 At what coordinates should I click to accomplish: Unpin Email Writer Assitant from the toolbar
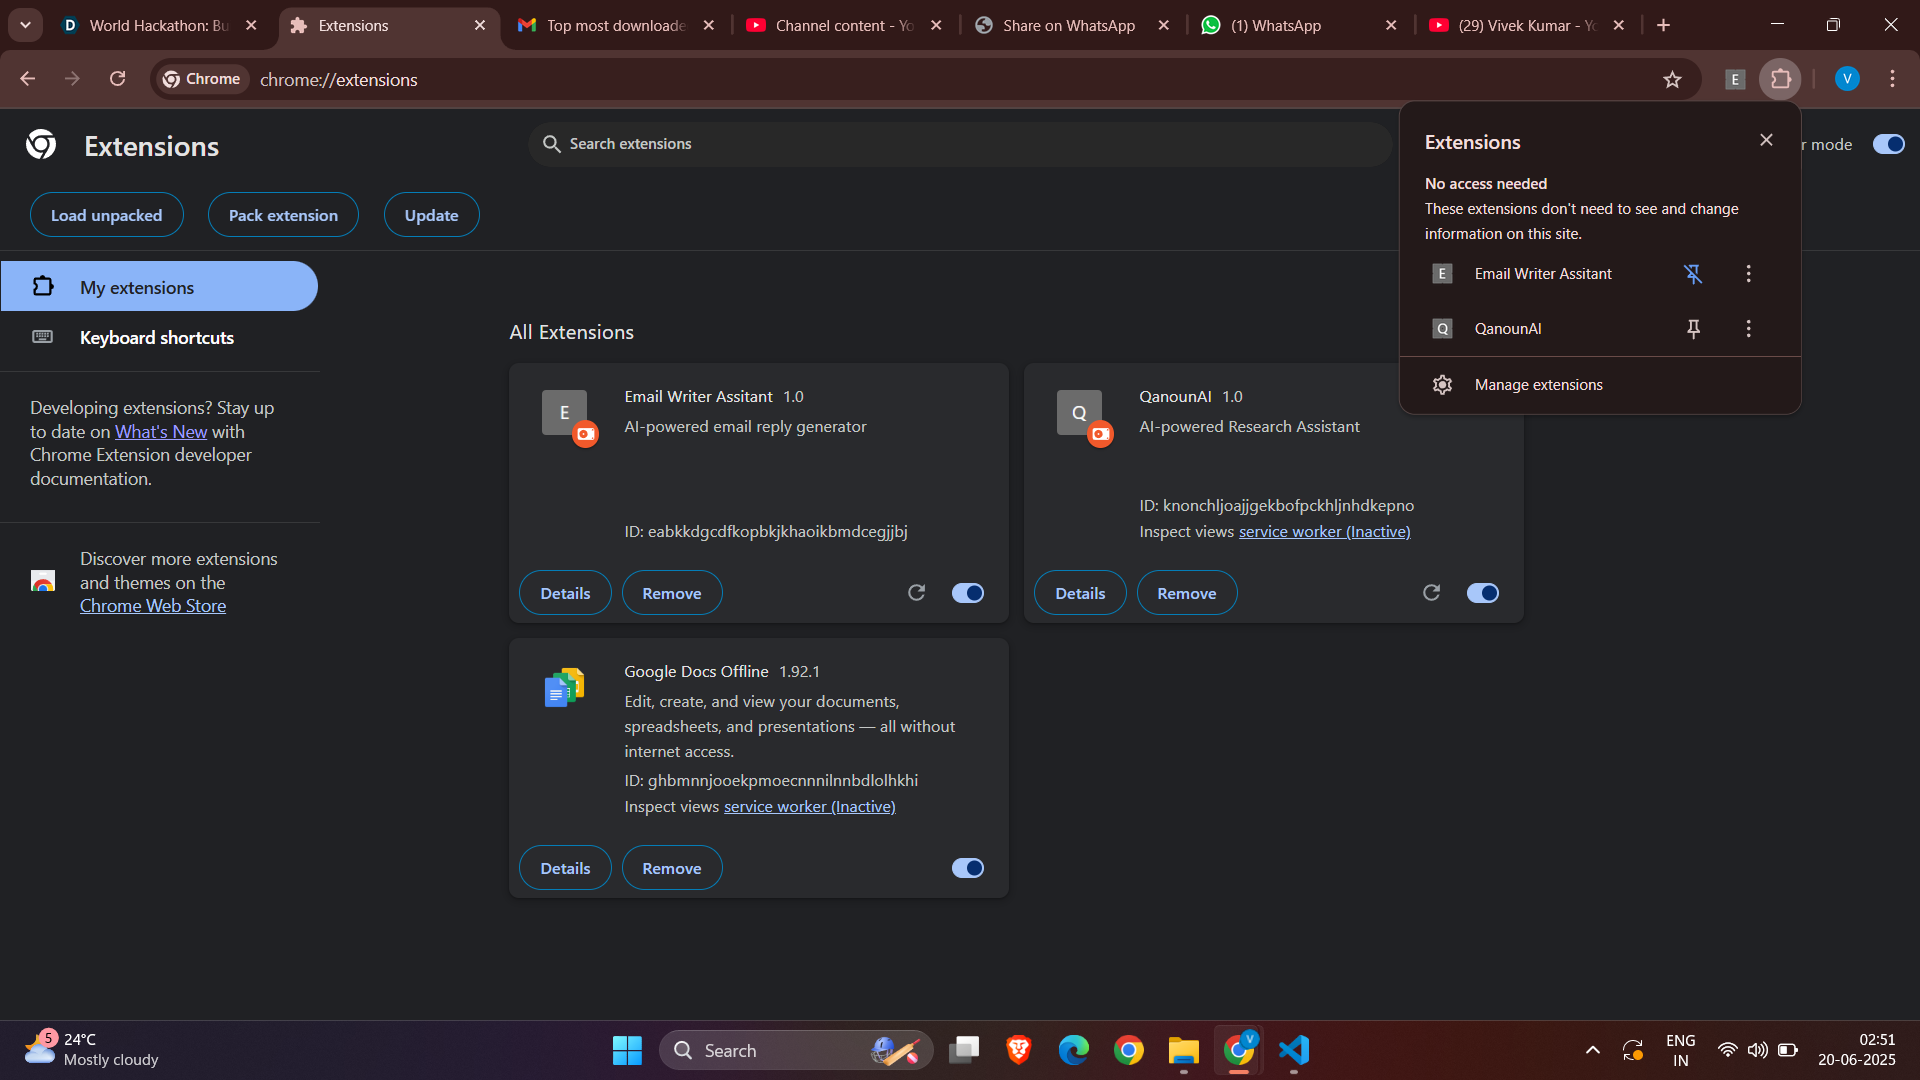click(x=1692, y=274)
